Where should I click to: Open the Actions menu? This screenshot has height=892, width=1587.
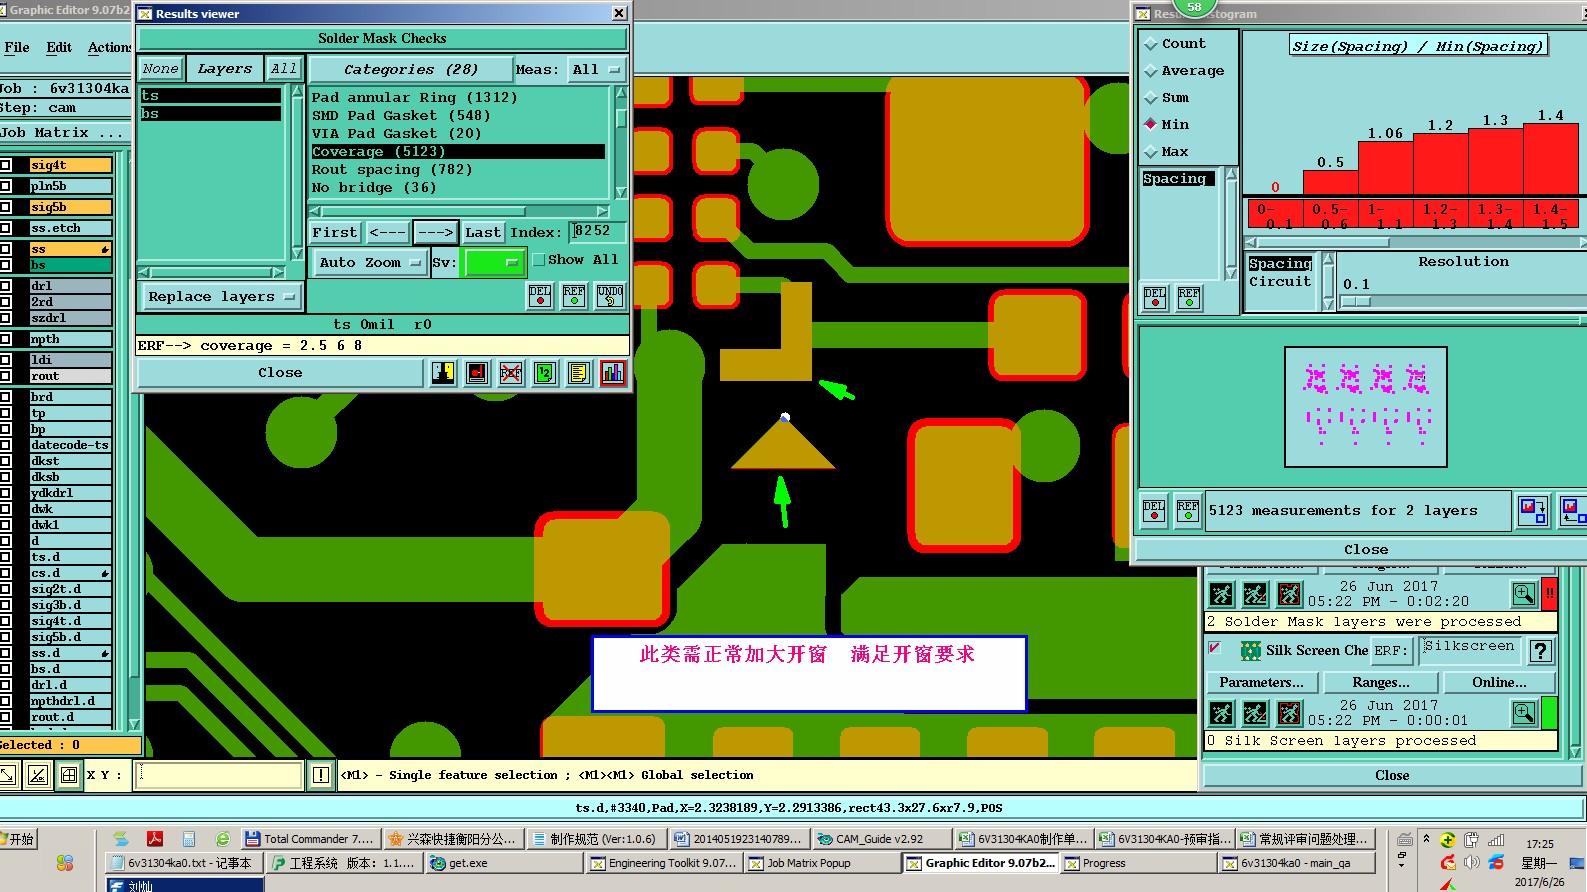coord(109,47)
